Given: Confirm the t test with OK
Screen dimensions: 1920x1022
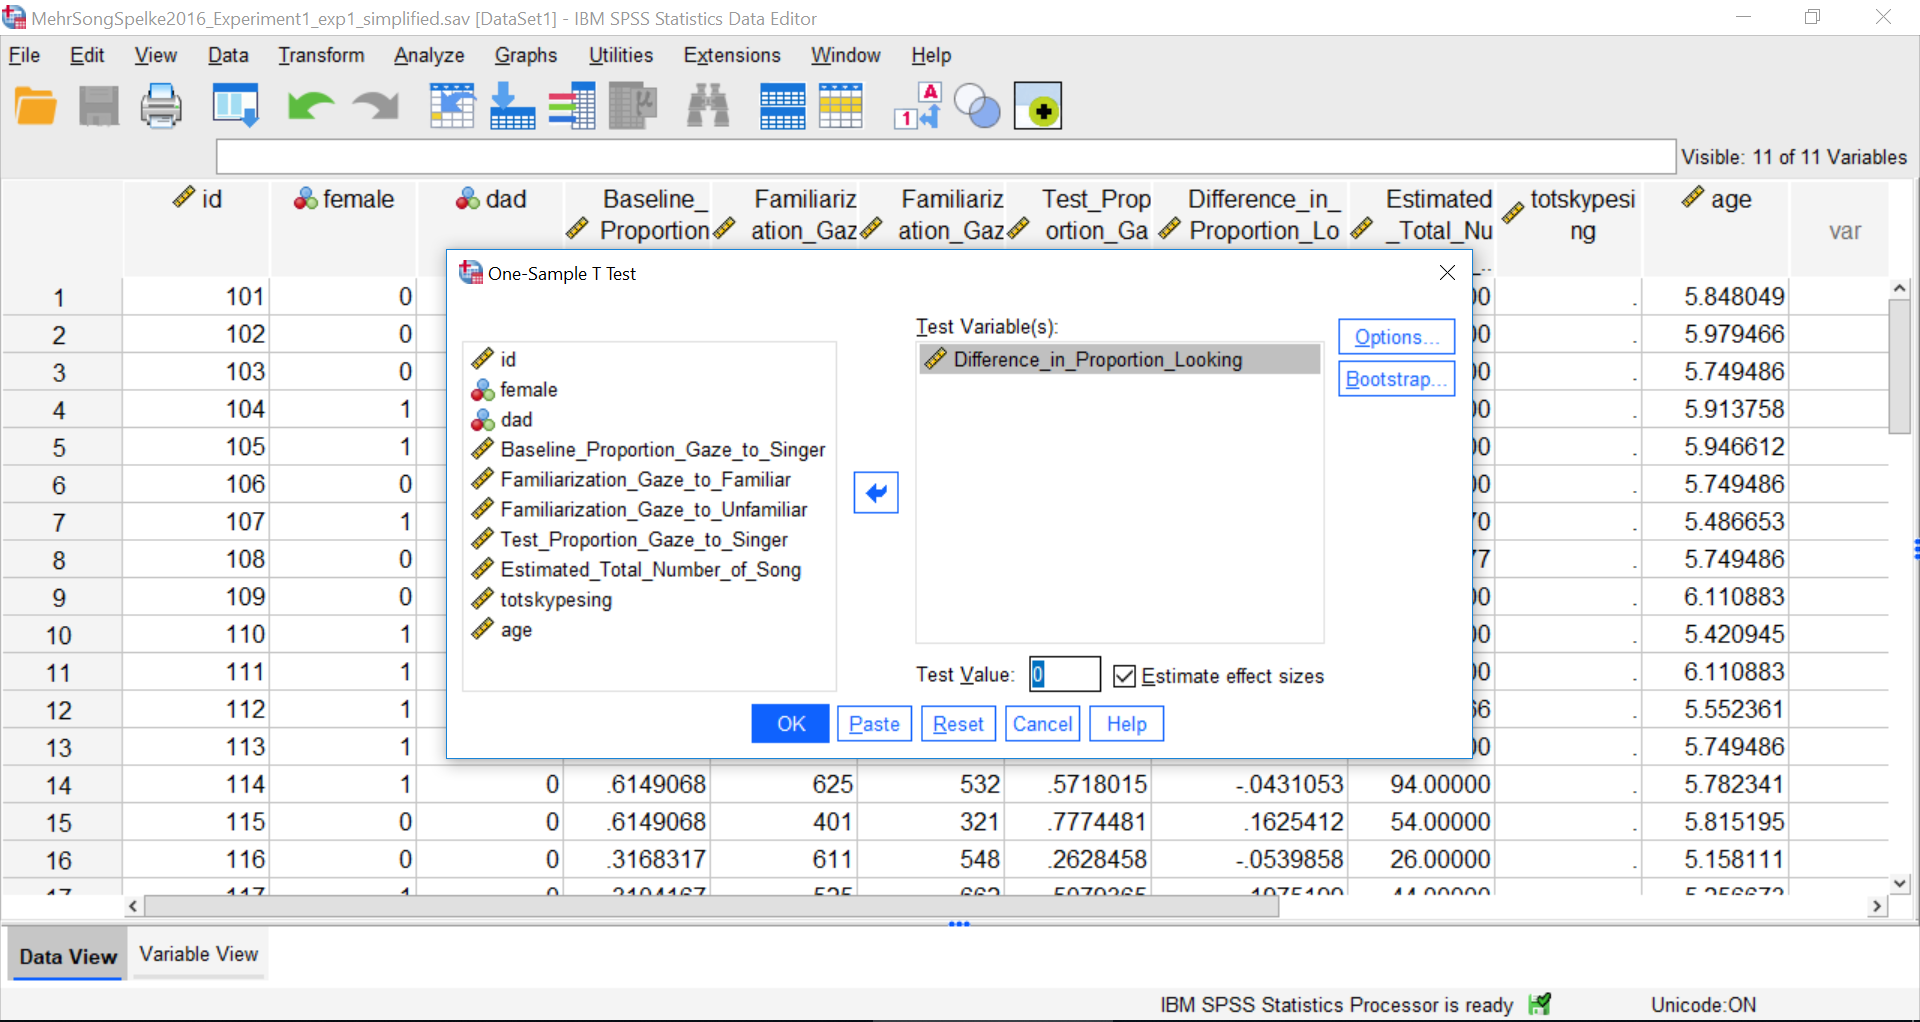Looking at the screenshot, I should point(790,724).
